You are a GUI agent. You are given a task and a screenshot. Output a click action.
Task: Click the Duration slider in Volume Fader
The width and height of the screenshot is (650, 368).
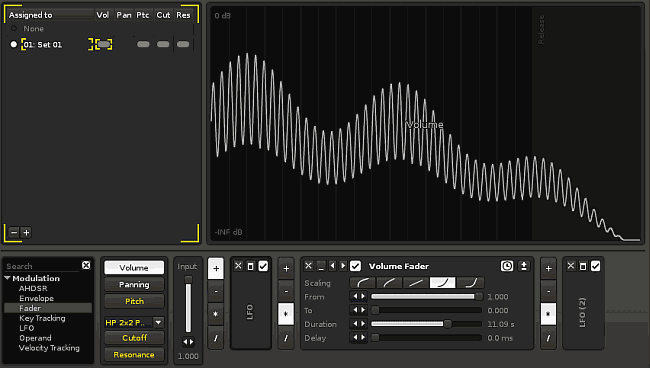click(x=426, y=324)
